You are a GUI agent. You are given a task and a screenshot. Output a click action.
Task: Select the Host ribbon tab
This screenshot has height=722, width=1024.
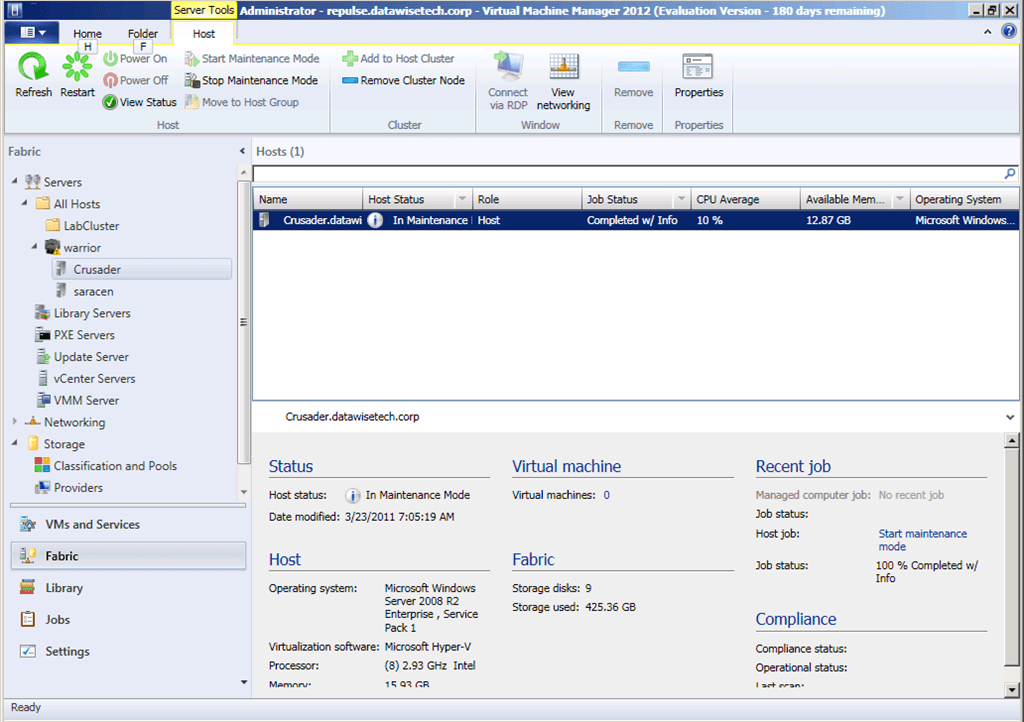point(203,33)
